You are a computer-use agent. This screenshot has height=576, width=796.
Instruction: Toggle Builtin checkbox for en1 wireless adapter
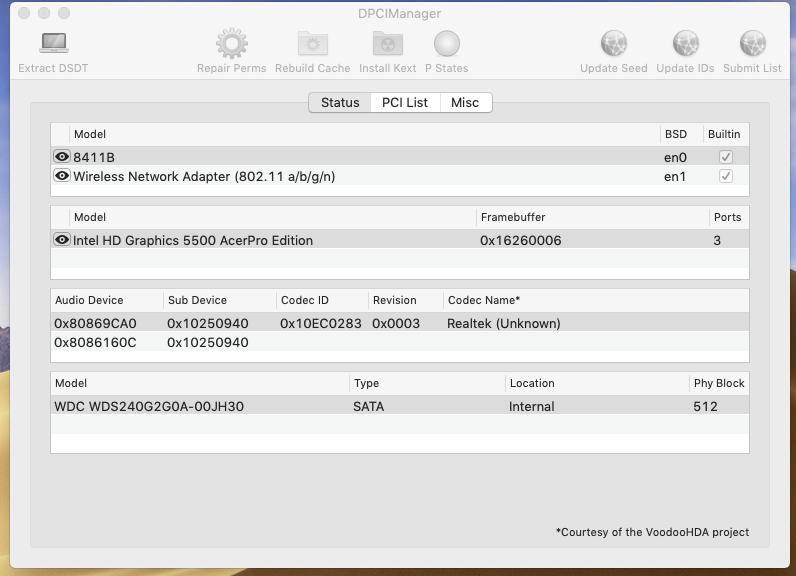726,176
